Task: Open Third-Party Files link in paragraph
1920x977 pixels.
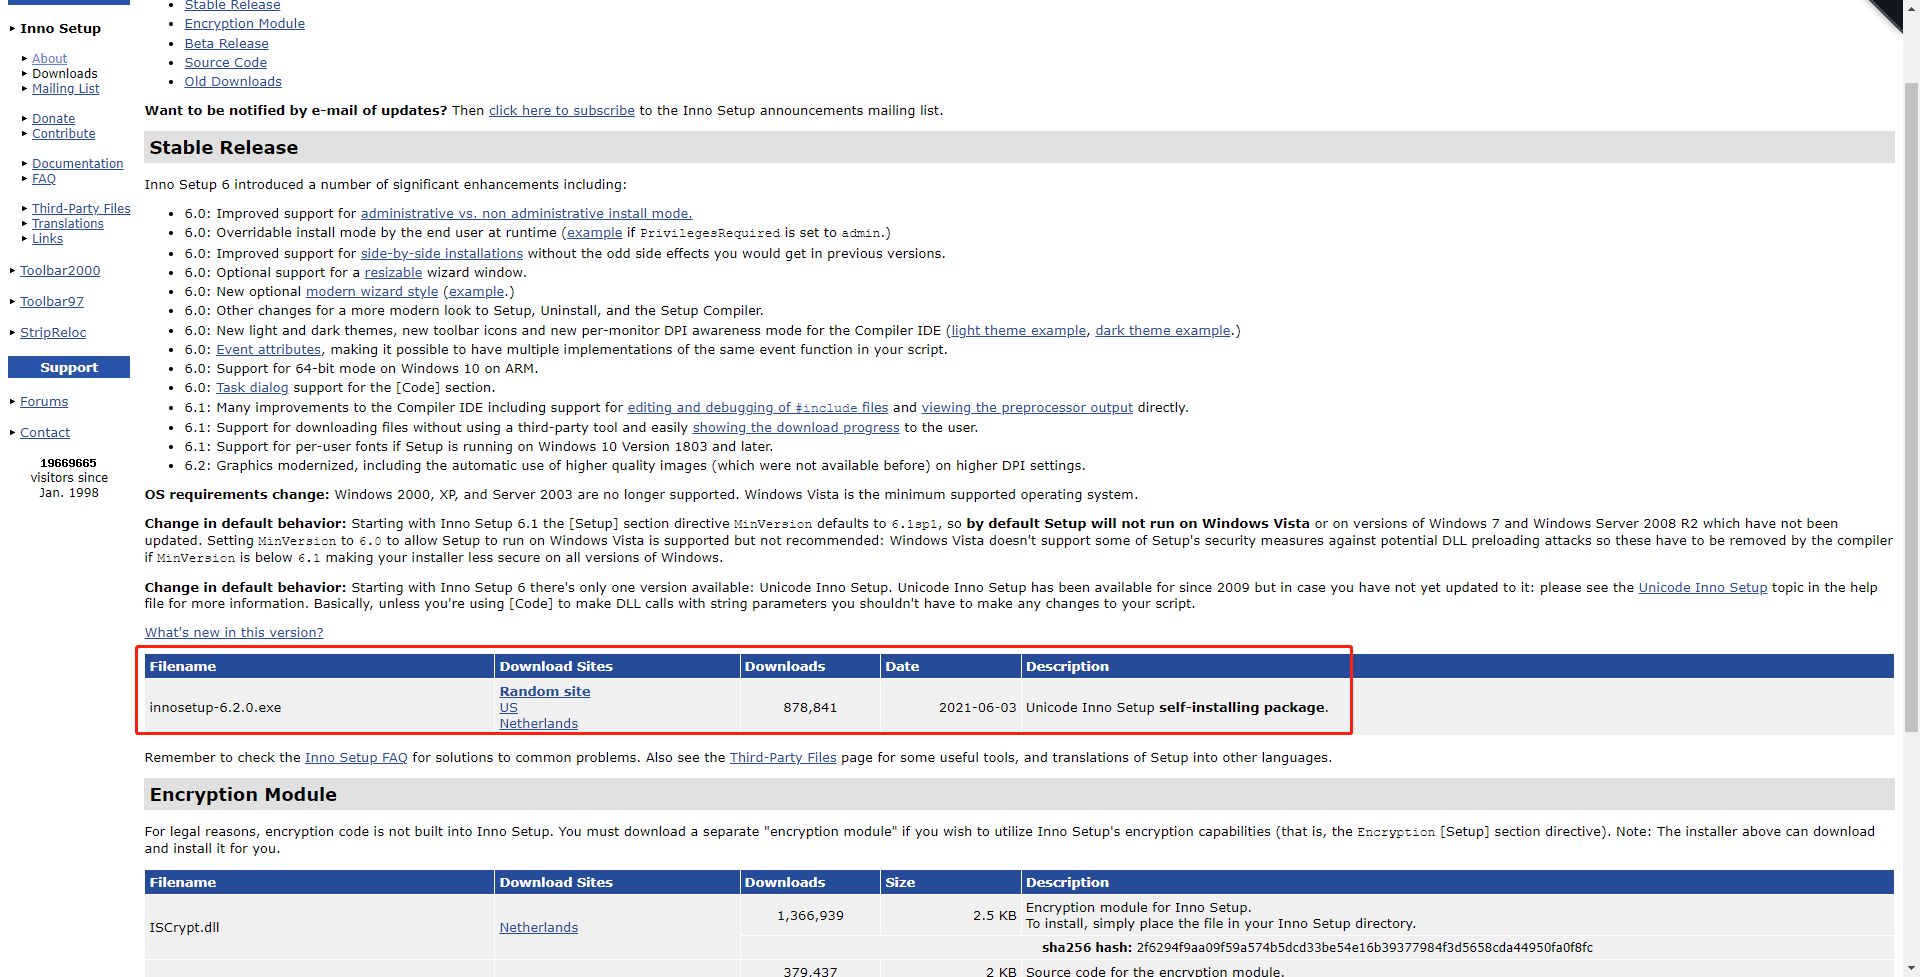Action: (x=783, y=758)
